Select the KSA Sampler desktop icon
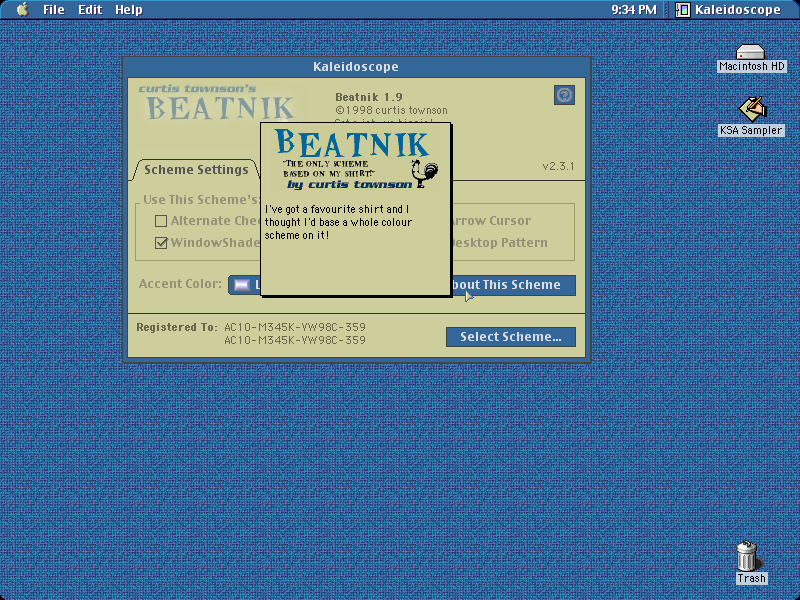The width and height of the screenshot is (800, 600). pyautogui.click(x=751, y=116)
